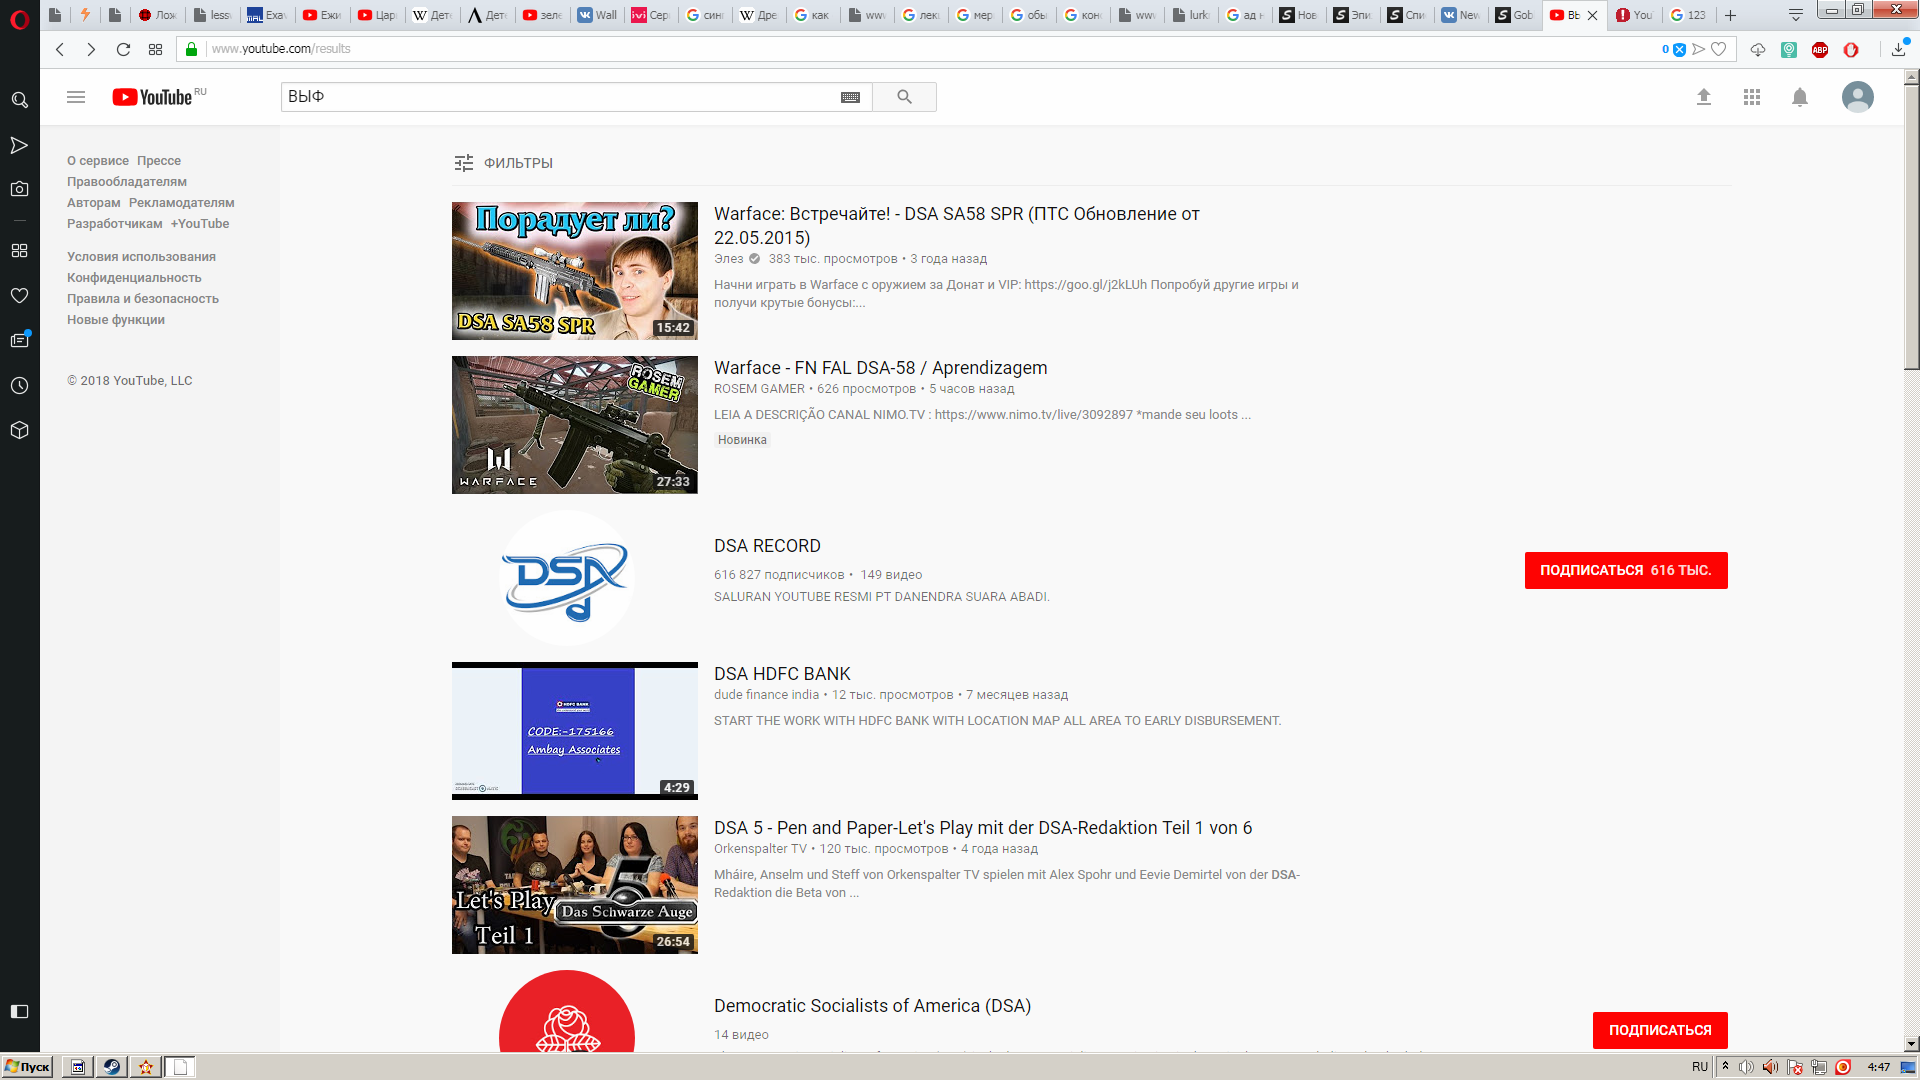Image resolution: width=1920 pixels, height=1080 pixels.
Task: Click the magnifier search button
Action: [x=904, y=97]
